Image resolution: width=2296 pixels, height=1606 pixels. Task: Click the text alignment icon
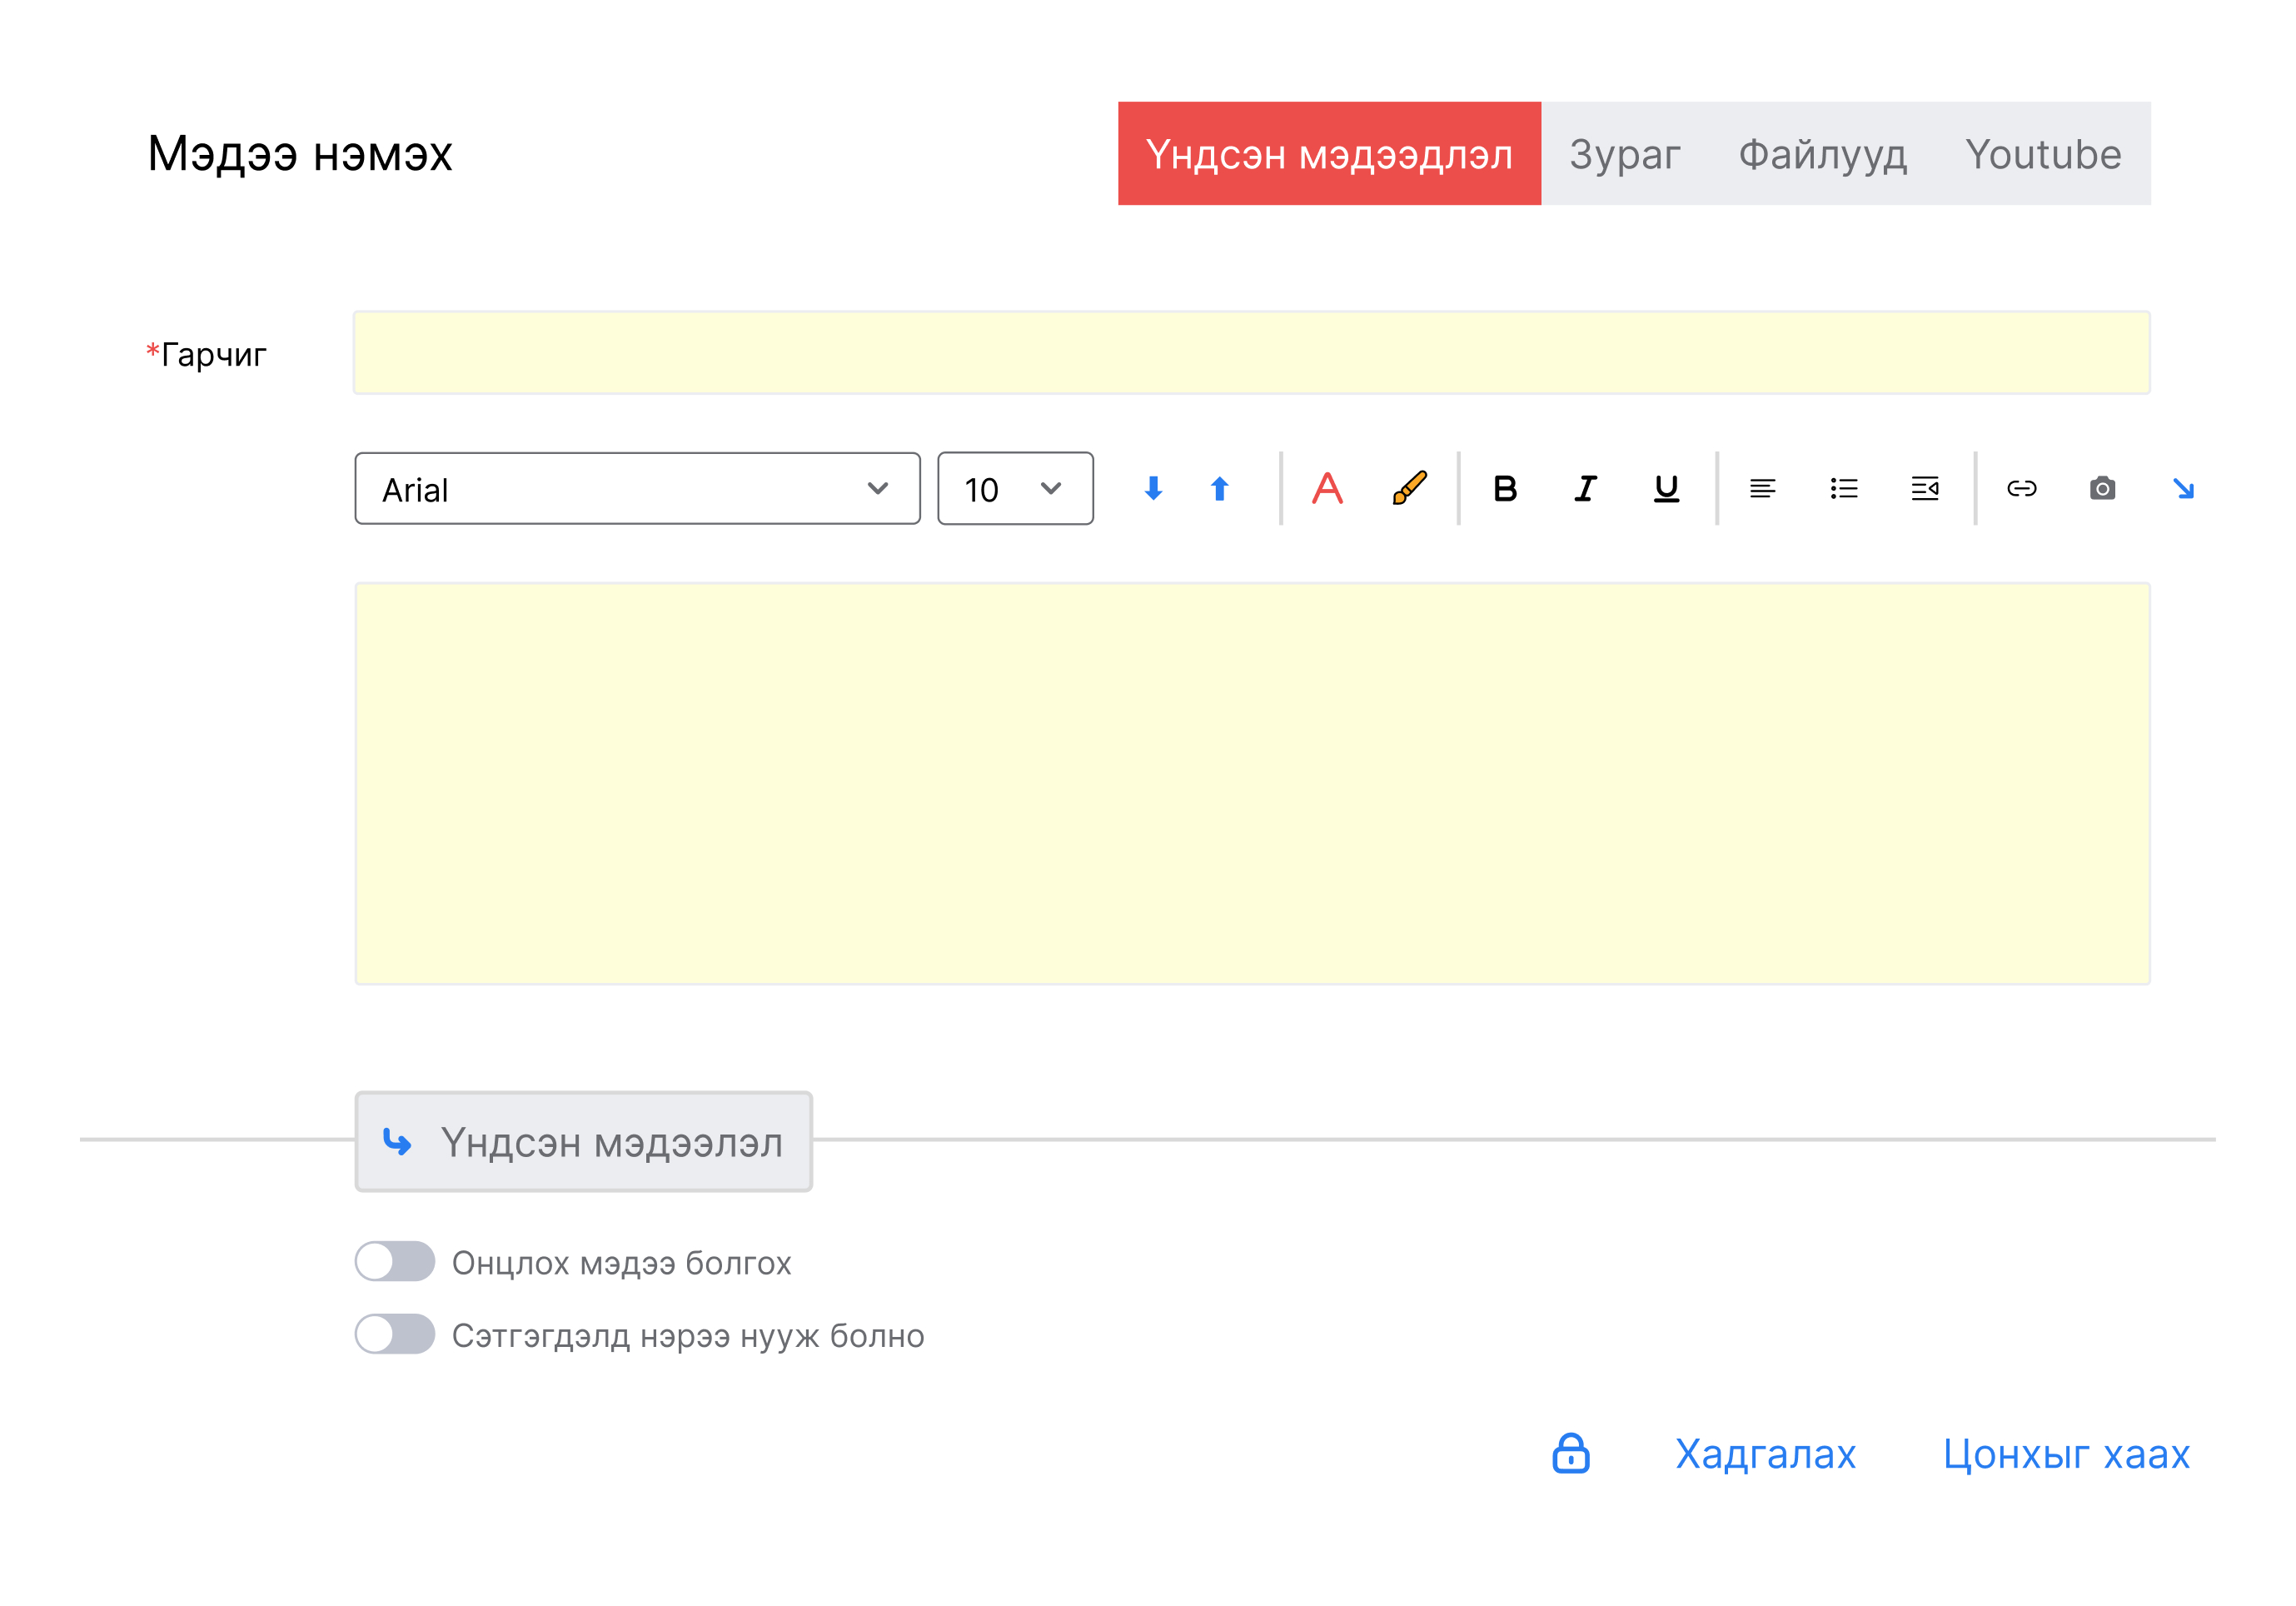(x=1762, y=488)
